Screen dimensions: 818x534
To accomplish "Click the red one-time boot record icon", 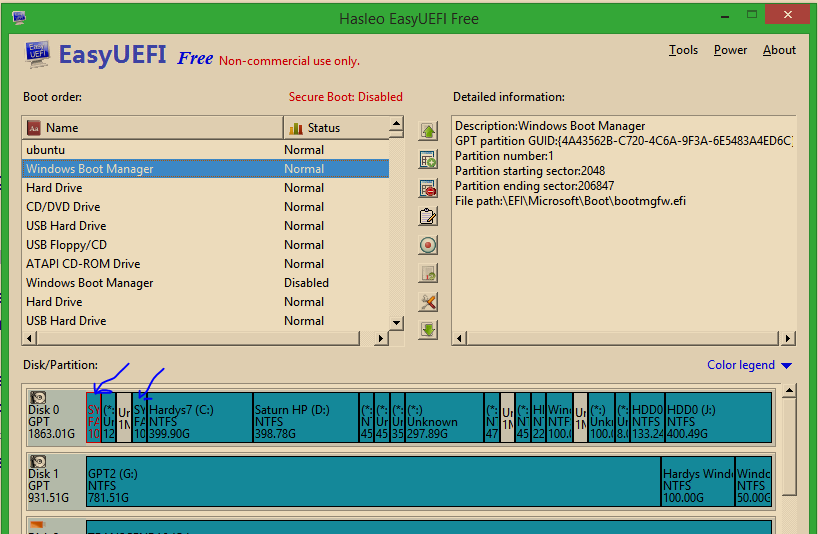I will point(428,245).
